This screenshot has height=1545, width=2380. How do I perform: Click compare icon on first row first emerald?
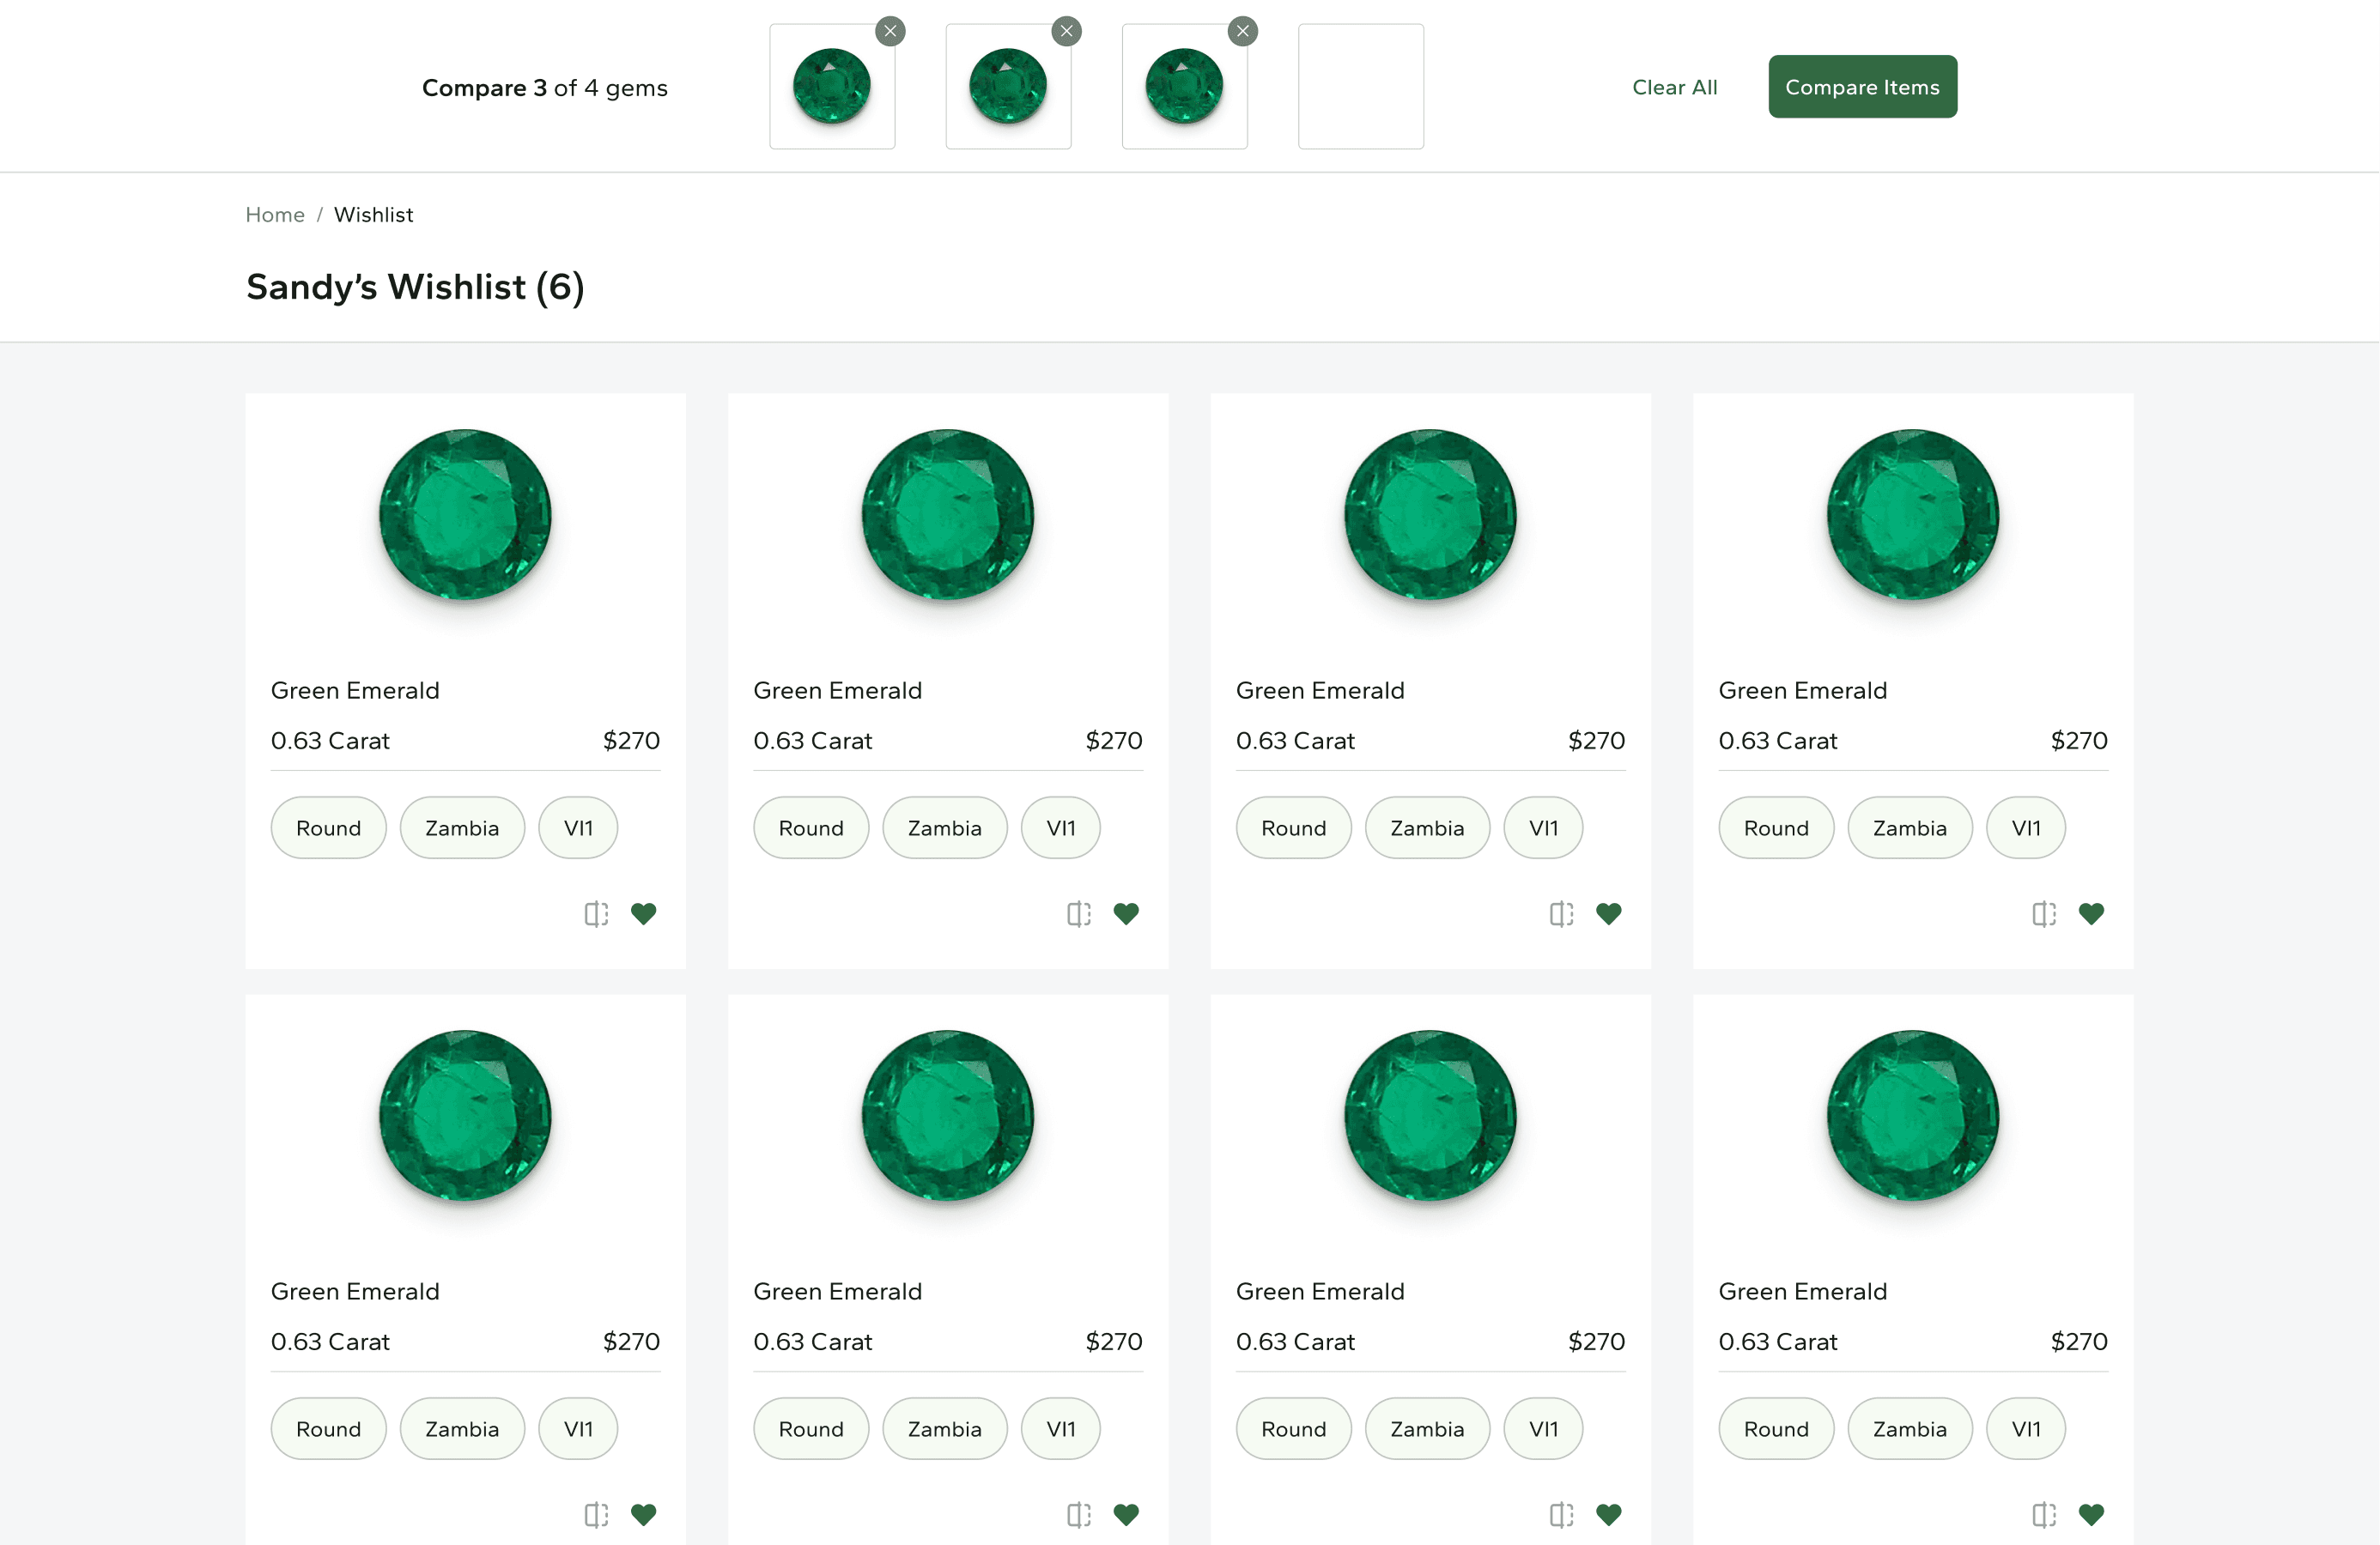(596, 914)
